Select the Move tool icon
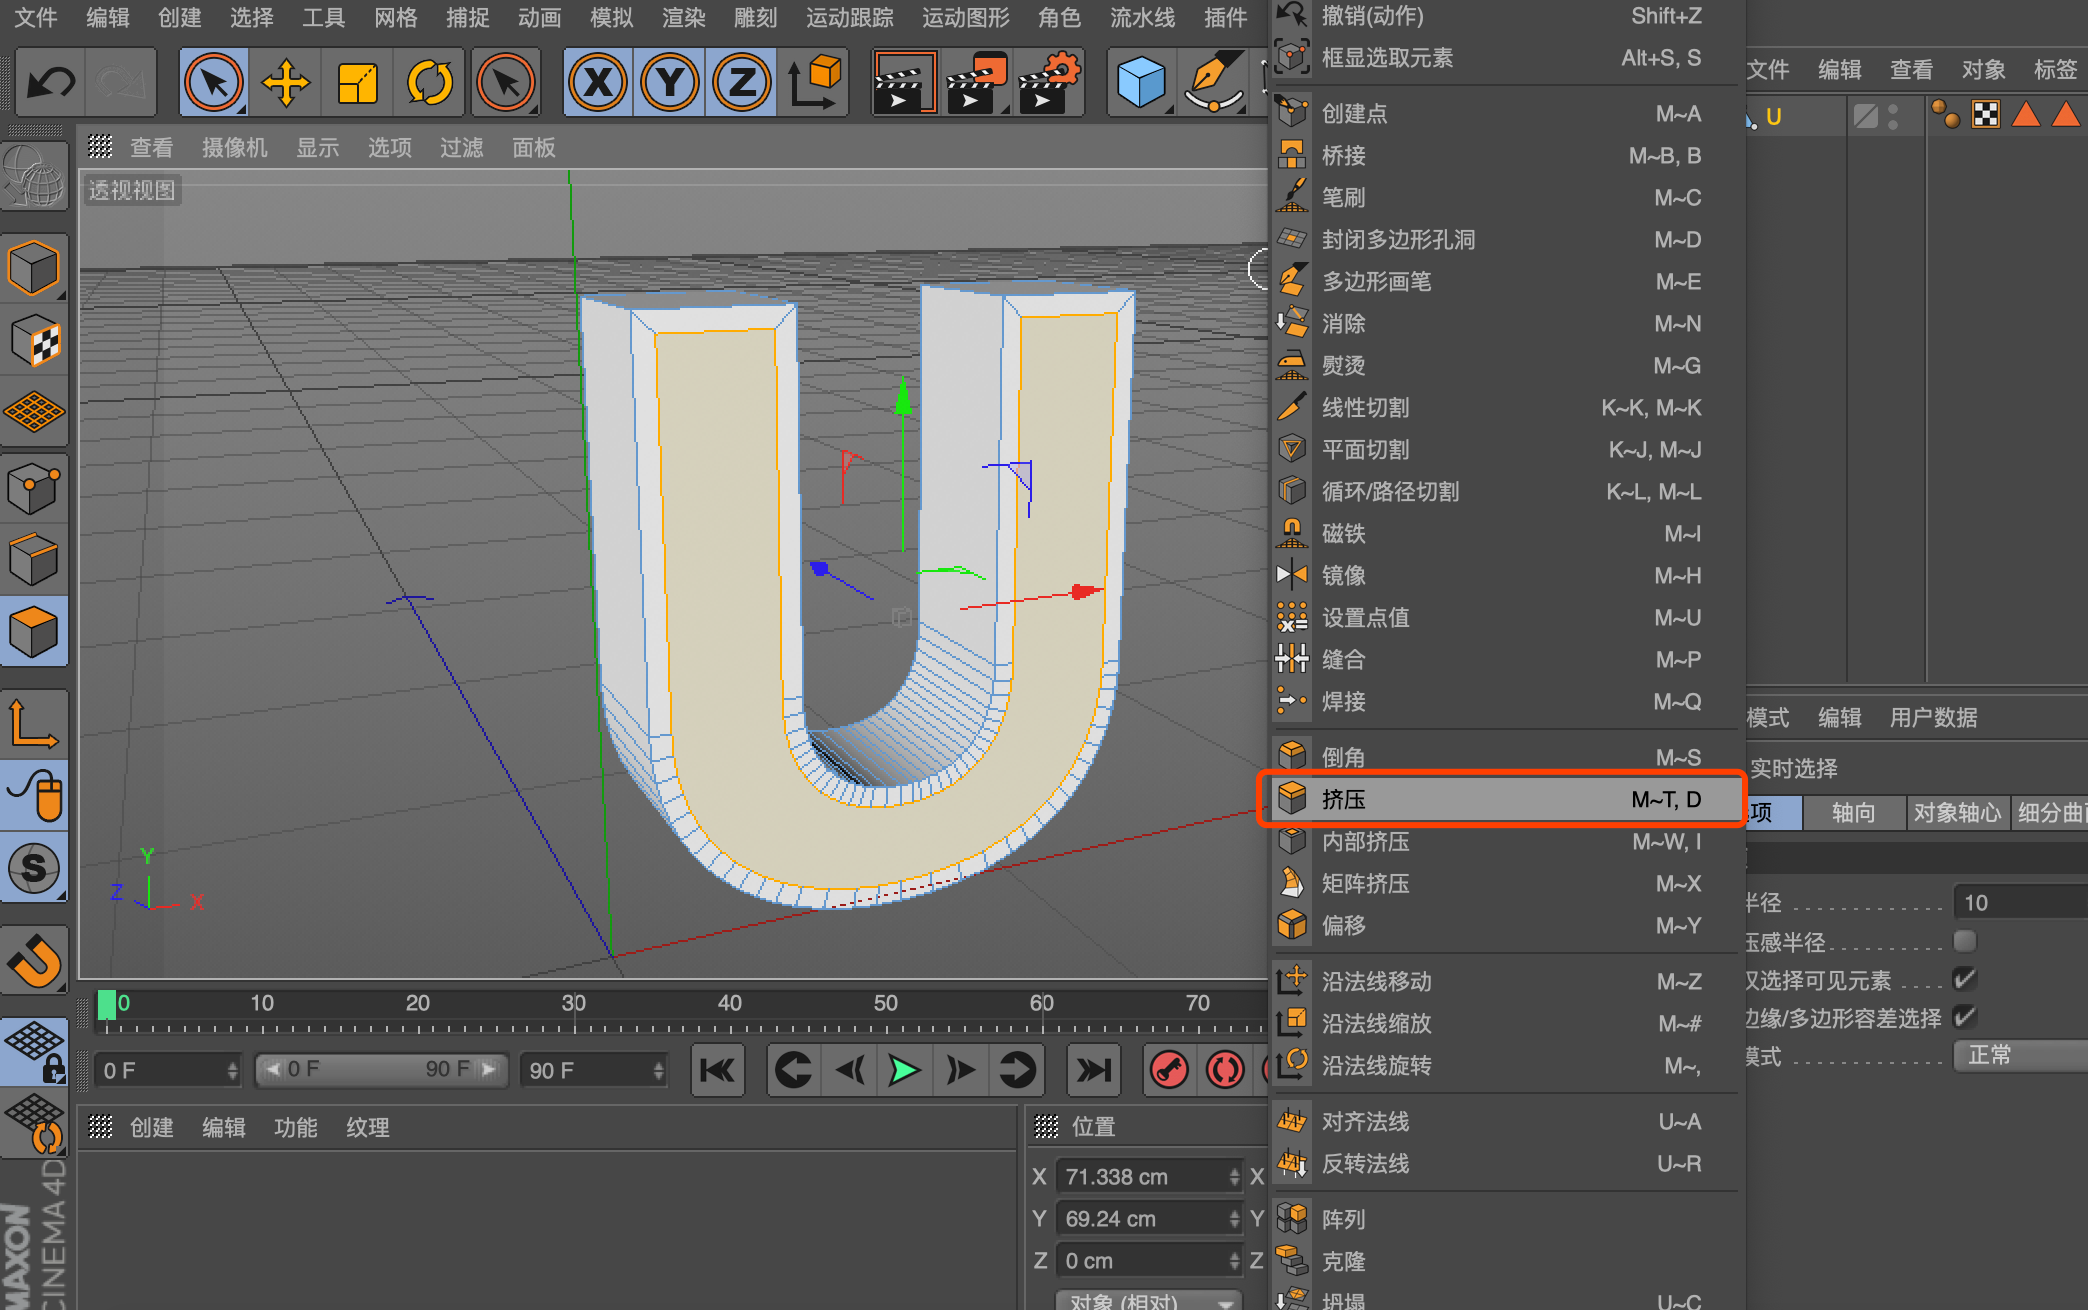This screenshot has width=2088, height=1310. [x=285, y=83]
